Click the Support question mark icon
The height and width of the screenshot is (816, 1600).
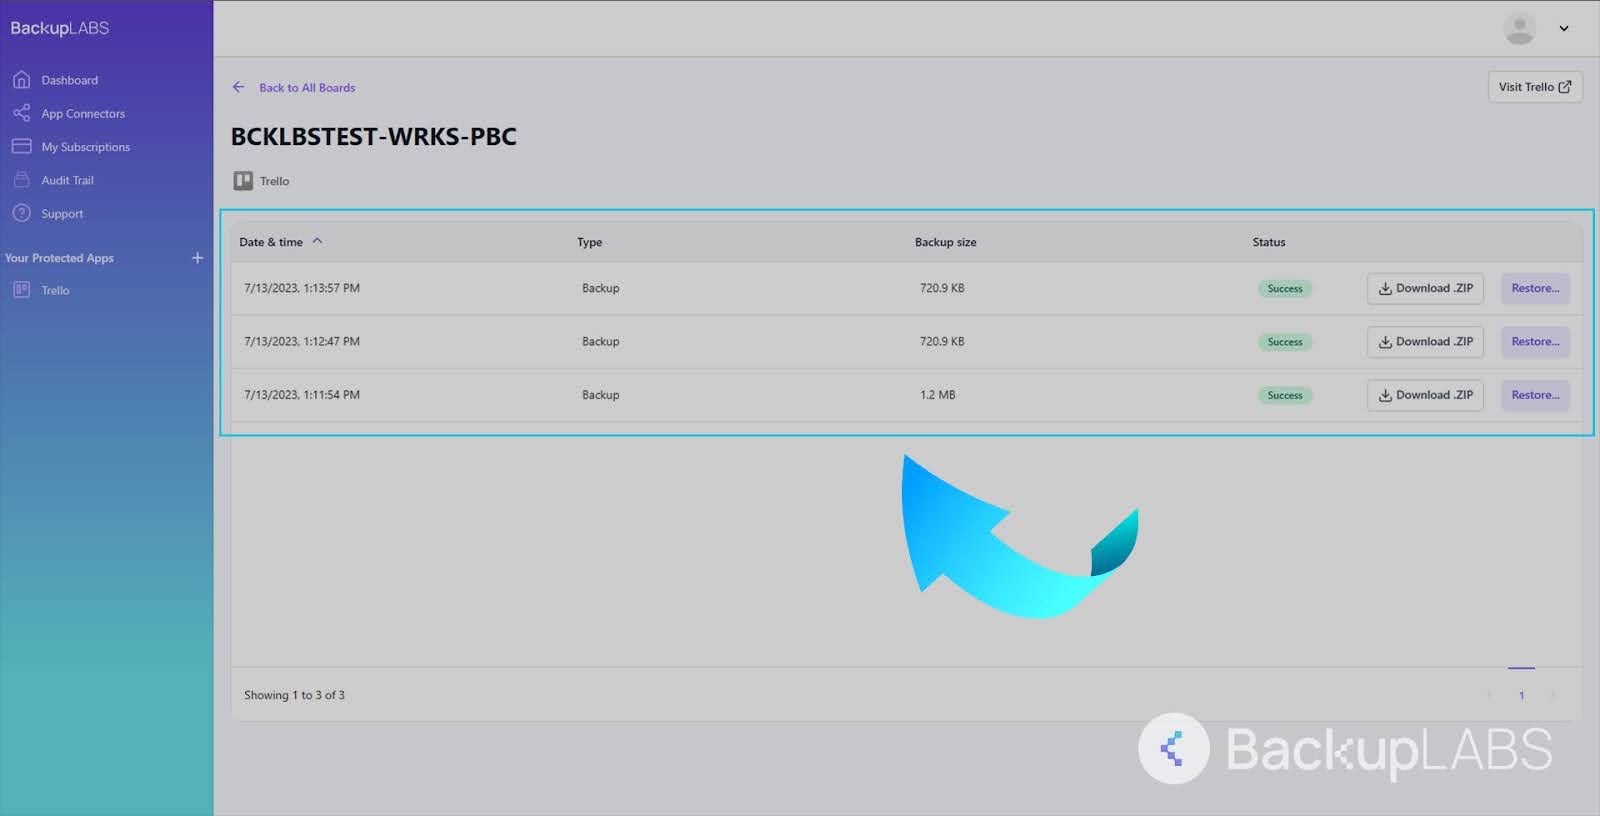[21, 213]
